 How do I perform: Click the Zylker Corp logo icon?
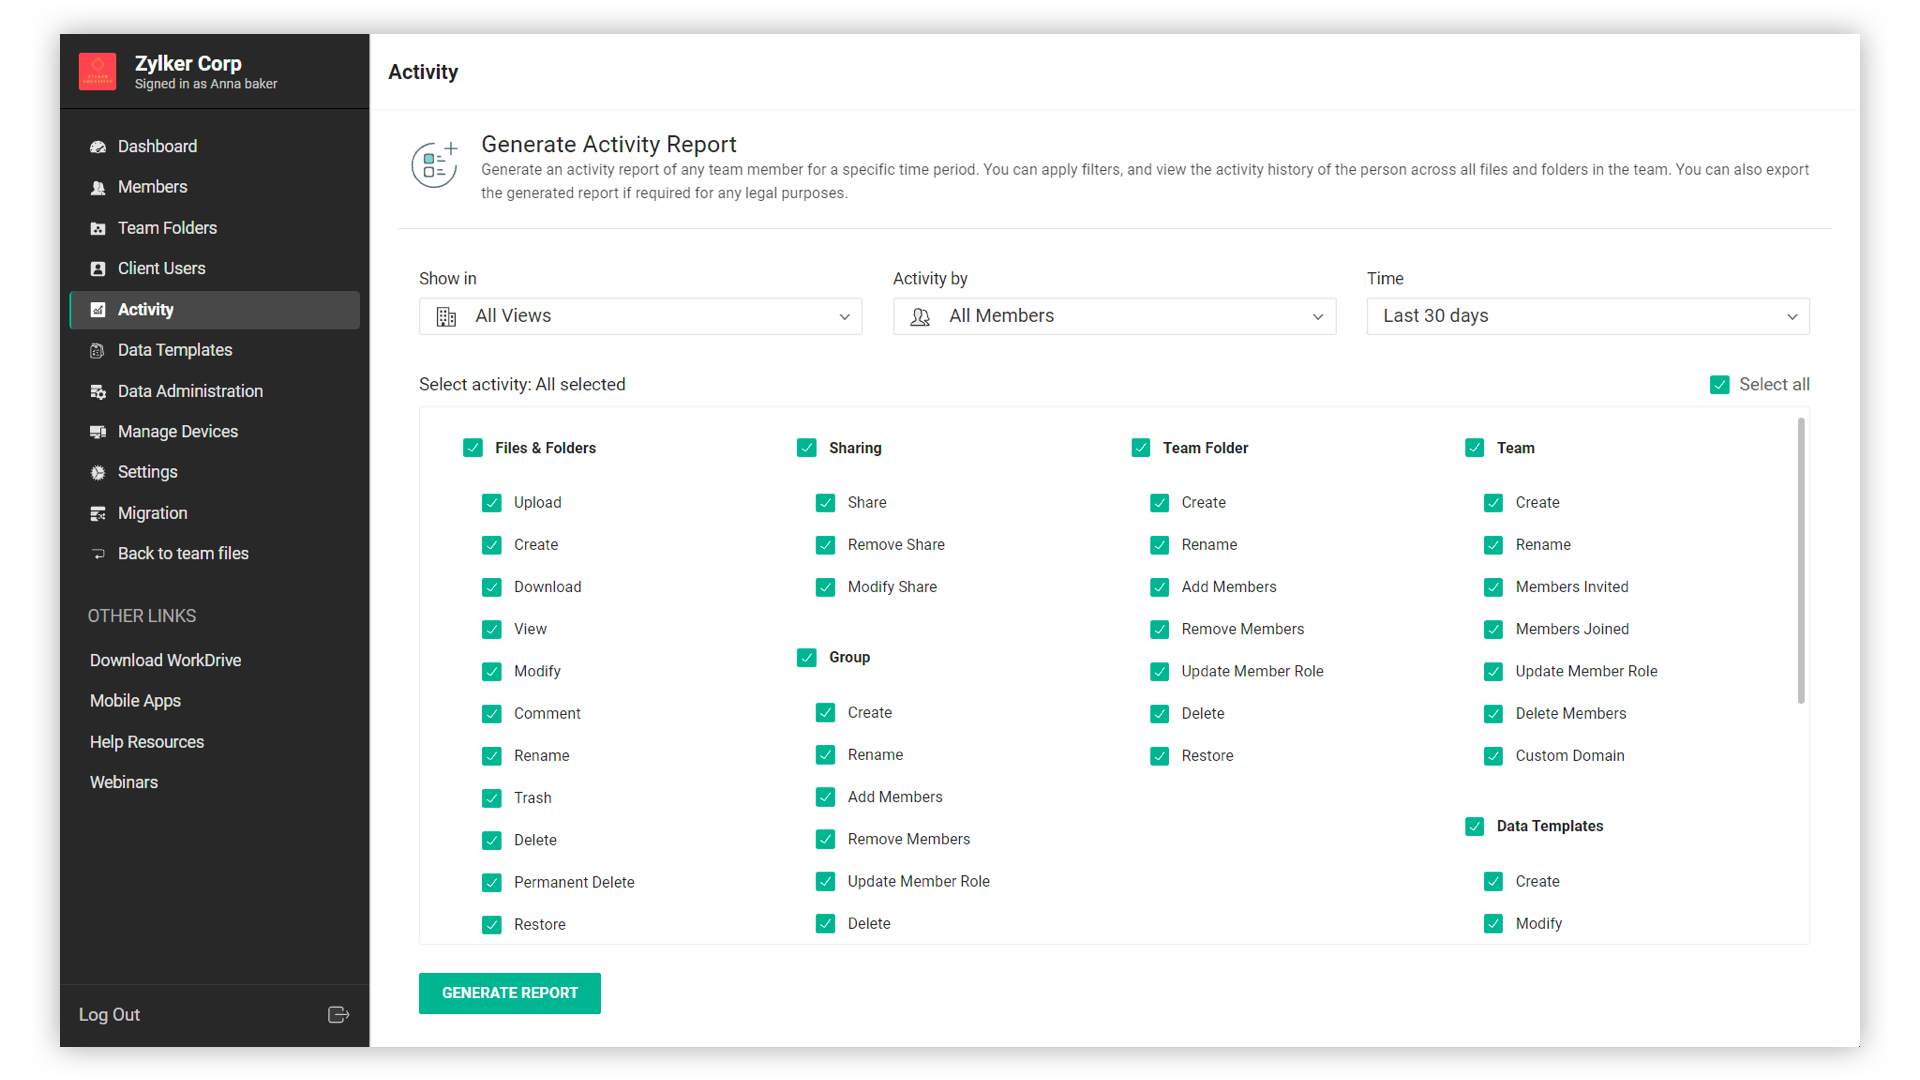click(x=98, y=72)
